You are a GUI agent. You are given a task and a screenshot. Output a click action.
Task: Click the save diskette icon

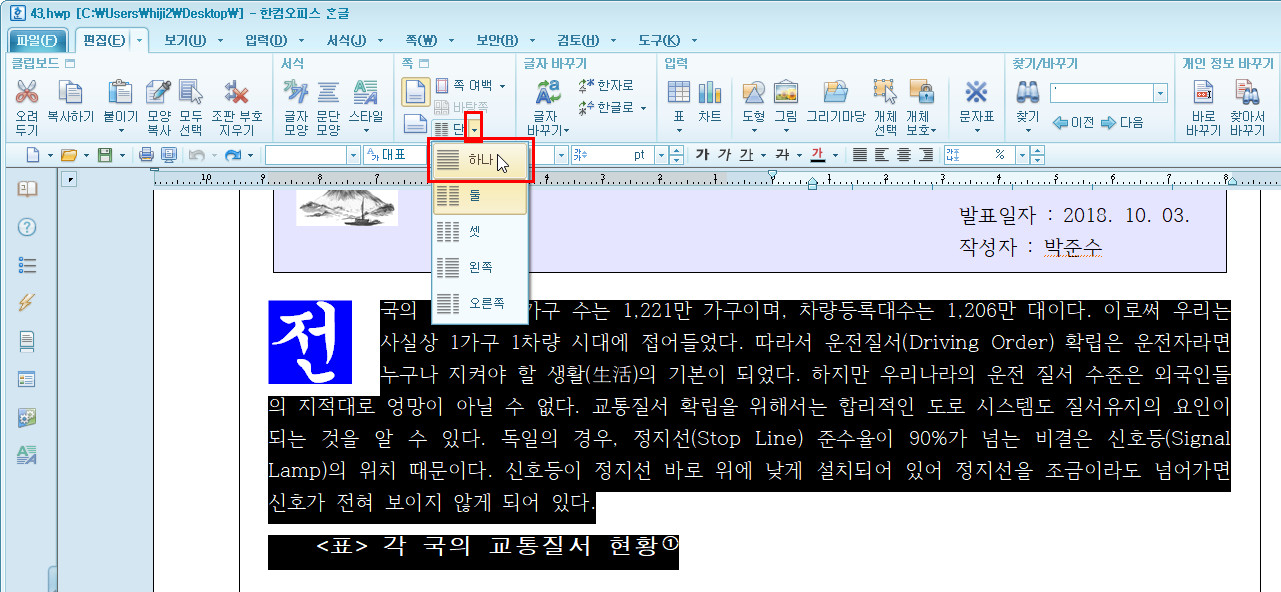104,155
